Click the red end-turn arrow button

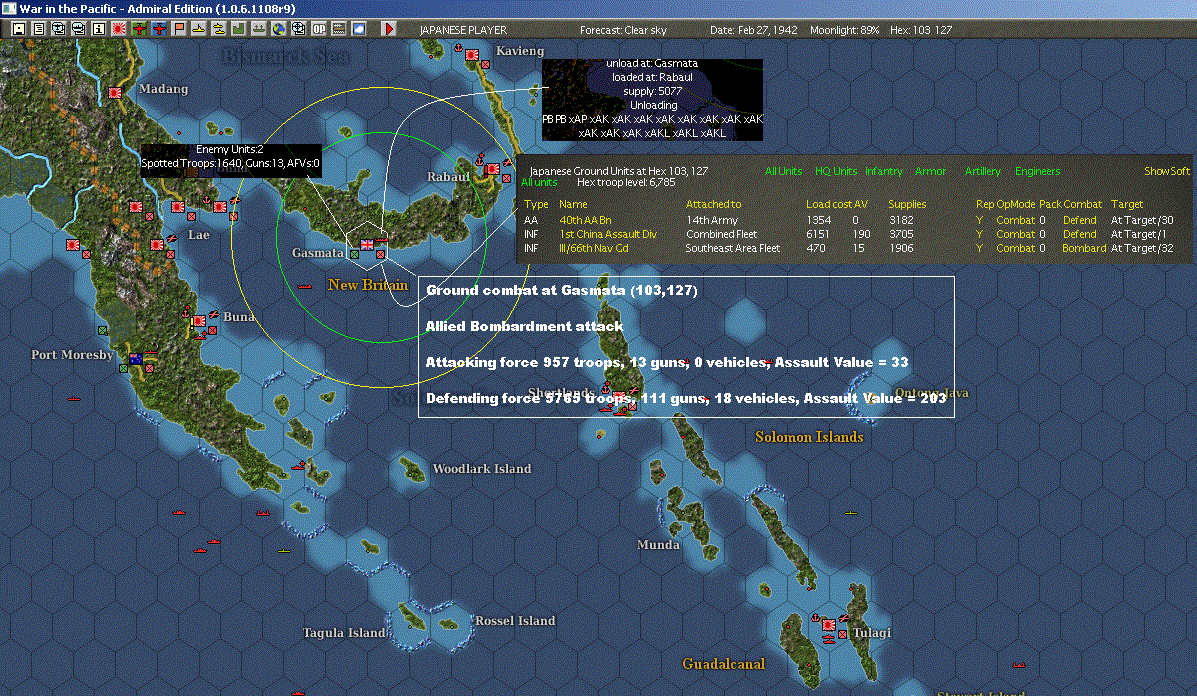click(x=389, y=29)
